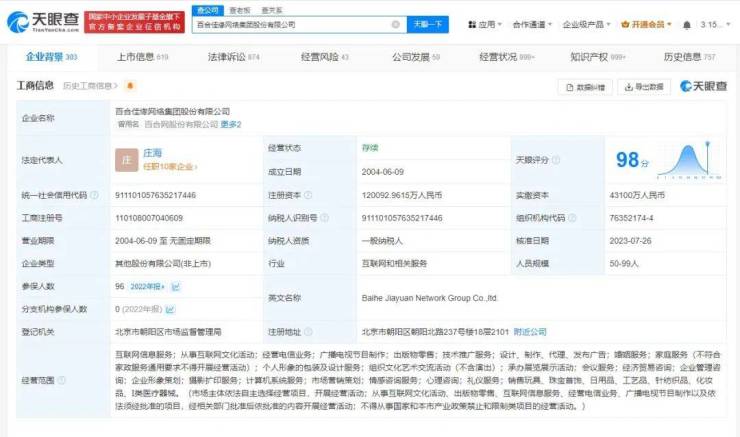Clear the search box with the X icon
This screenshot has width=740, height=437.
[x=396, y=23]
